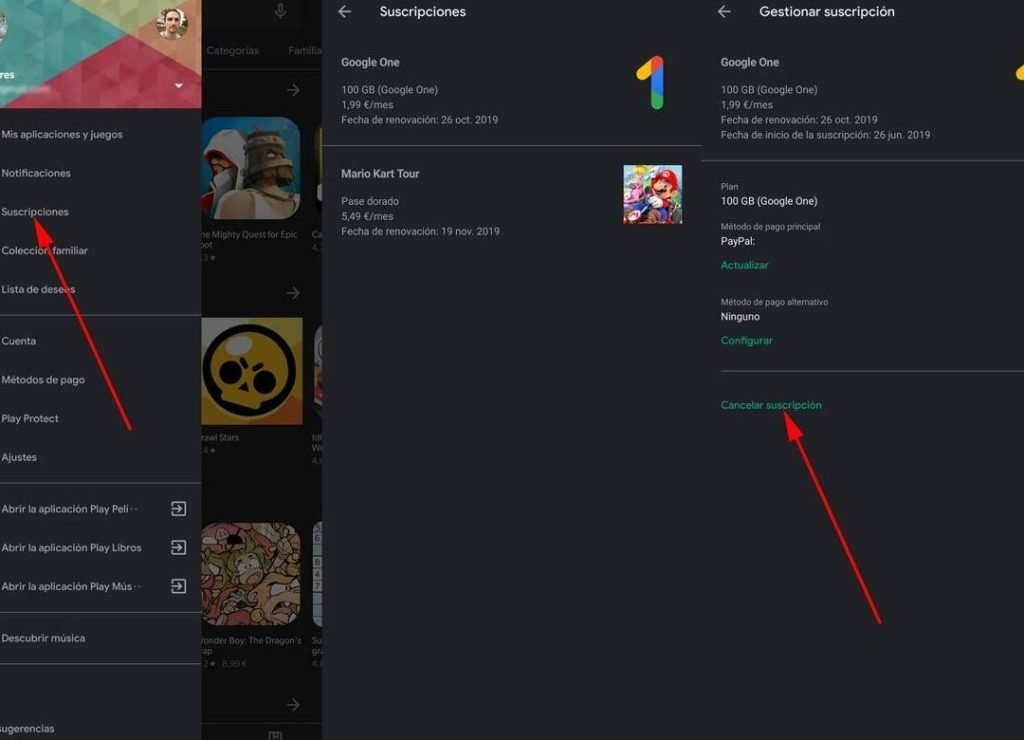Tap the microphone voice search icon
1024x740 pixels.
click(x=280, y=12)
